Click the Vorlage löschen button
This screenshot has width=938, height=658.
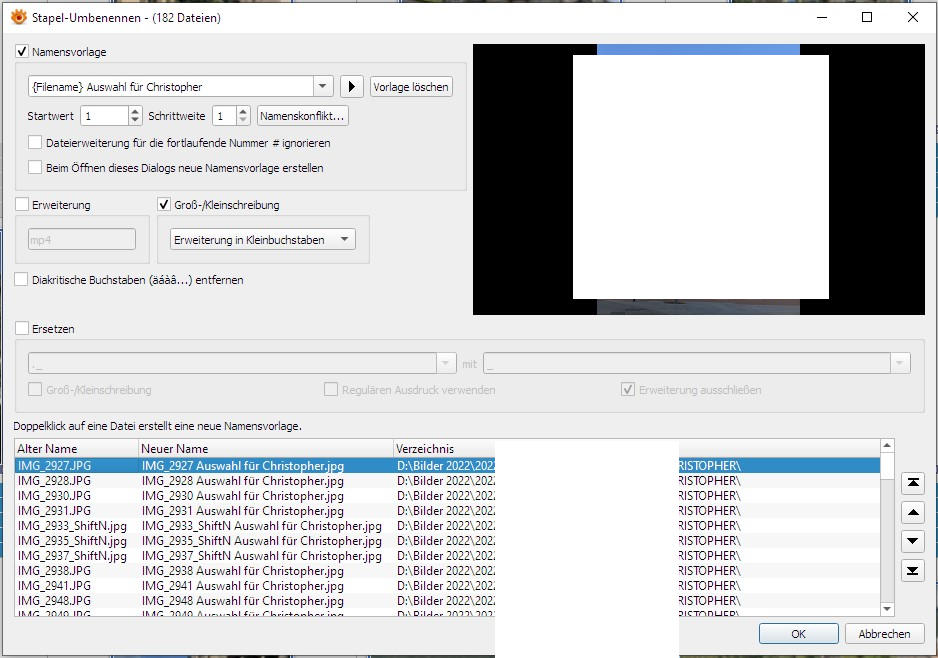(x=411, y=87)
